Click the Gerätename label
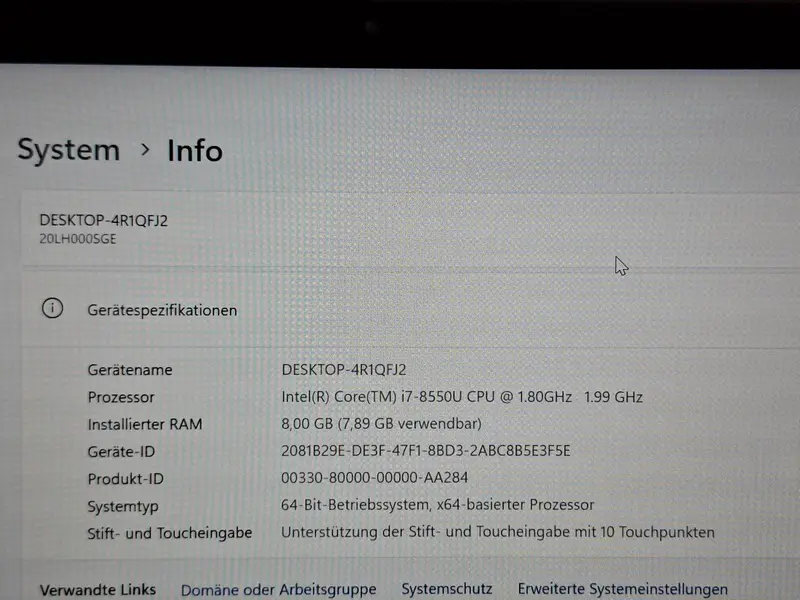Image resolution: width=800 pixels, height=600 pixels. click(x=130, y=370)
